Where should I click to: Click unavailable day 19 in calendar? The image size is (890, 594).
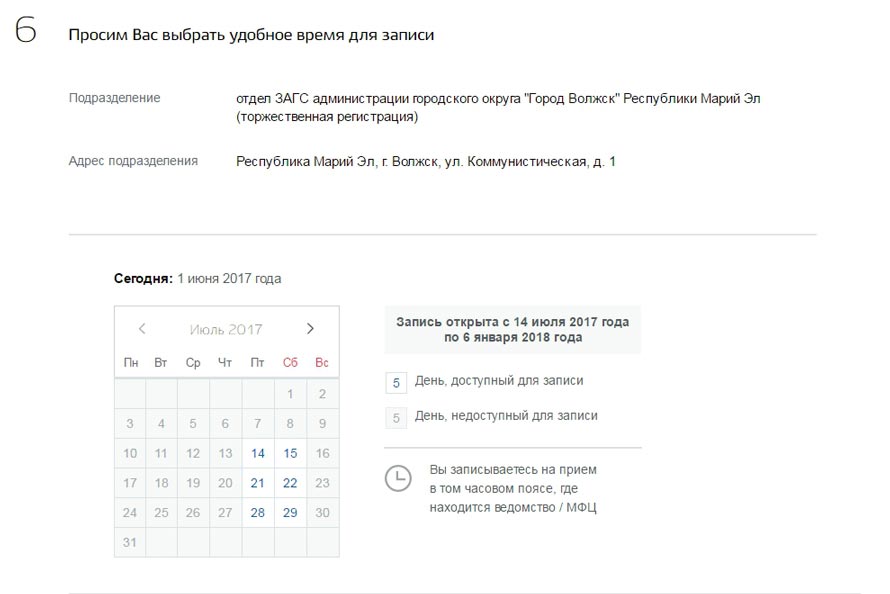pos(193,483)
